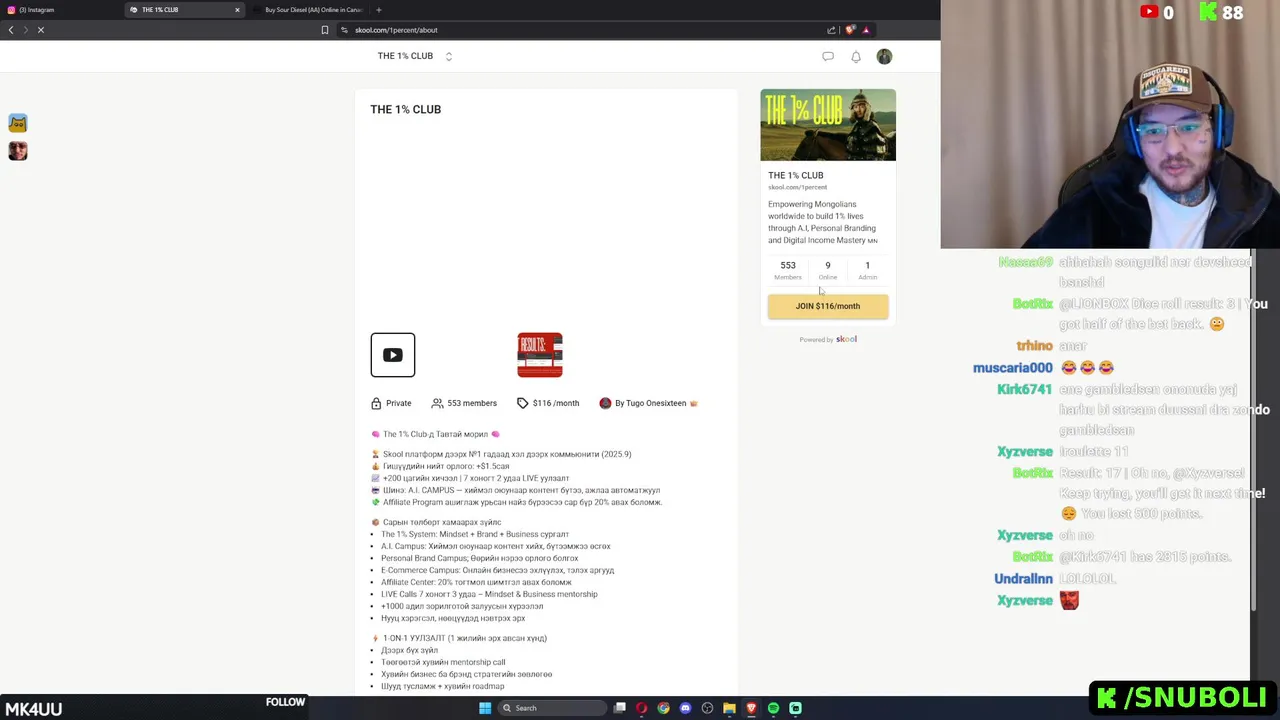
Task: Click the browser forward arrow
Action: (x=26, y=30)
